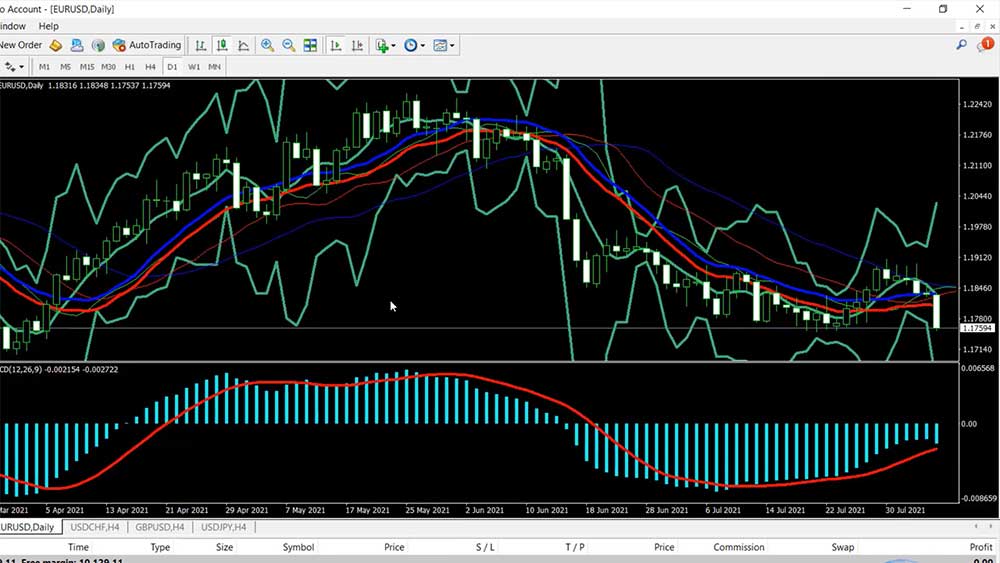Open MetaEditor with the yellow book icon
The image size is (1000, 563).
56,45
